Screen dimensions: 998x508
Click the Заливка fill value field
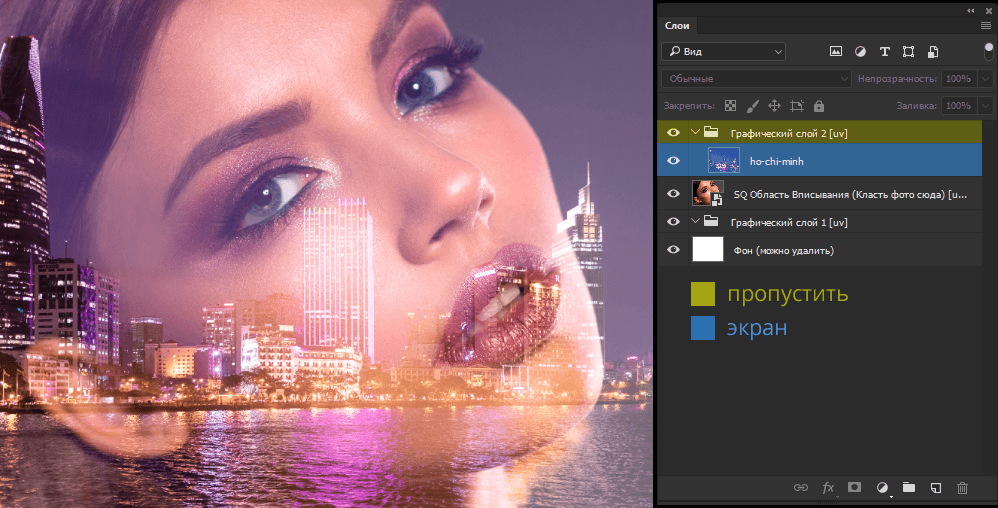click(x=957, y=106)
